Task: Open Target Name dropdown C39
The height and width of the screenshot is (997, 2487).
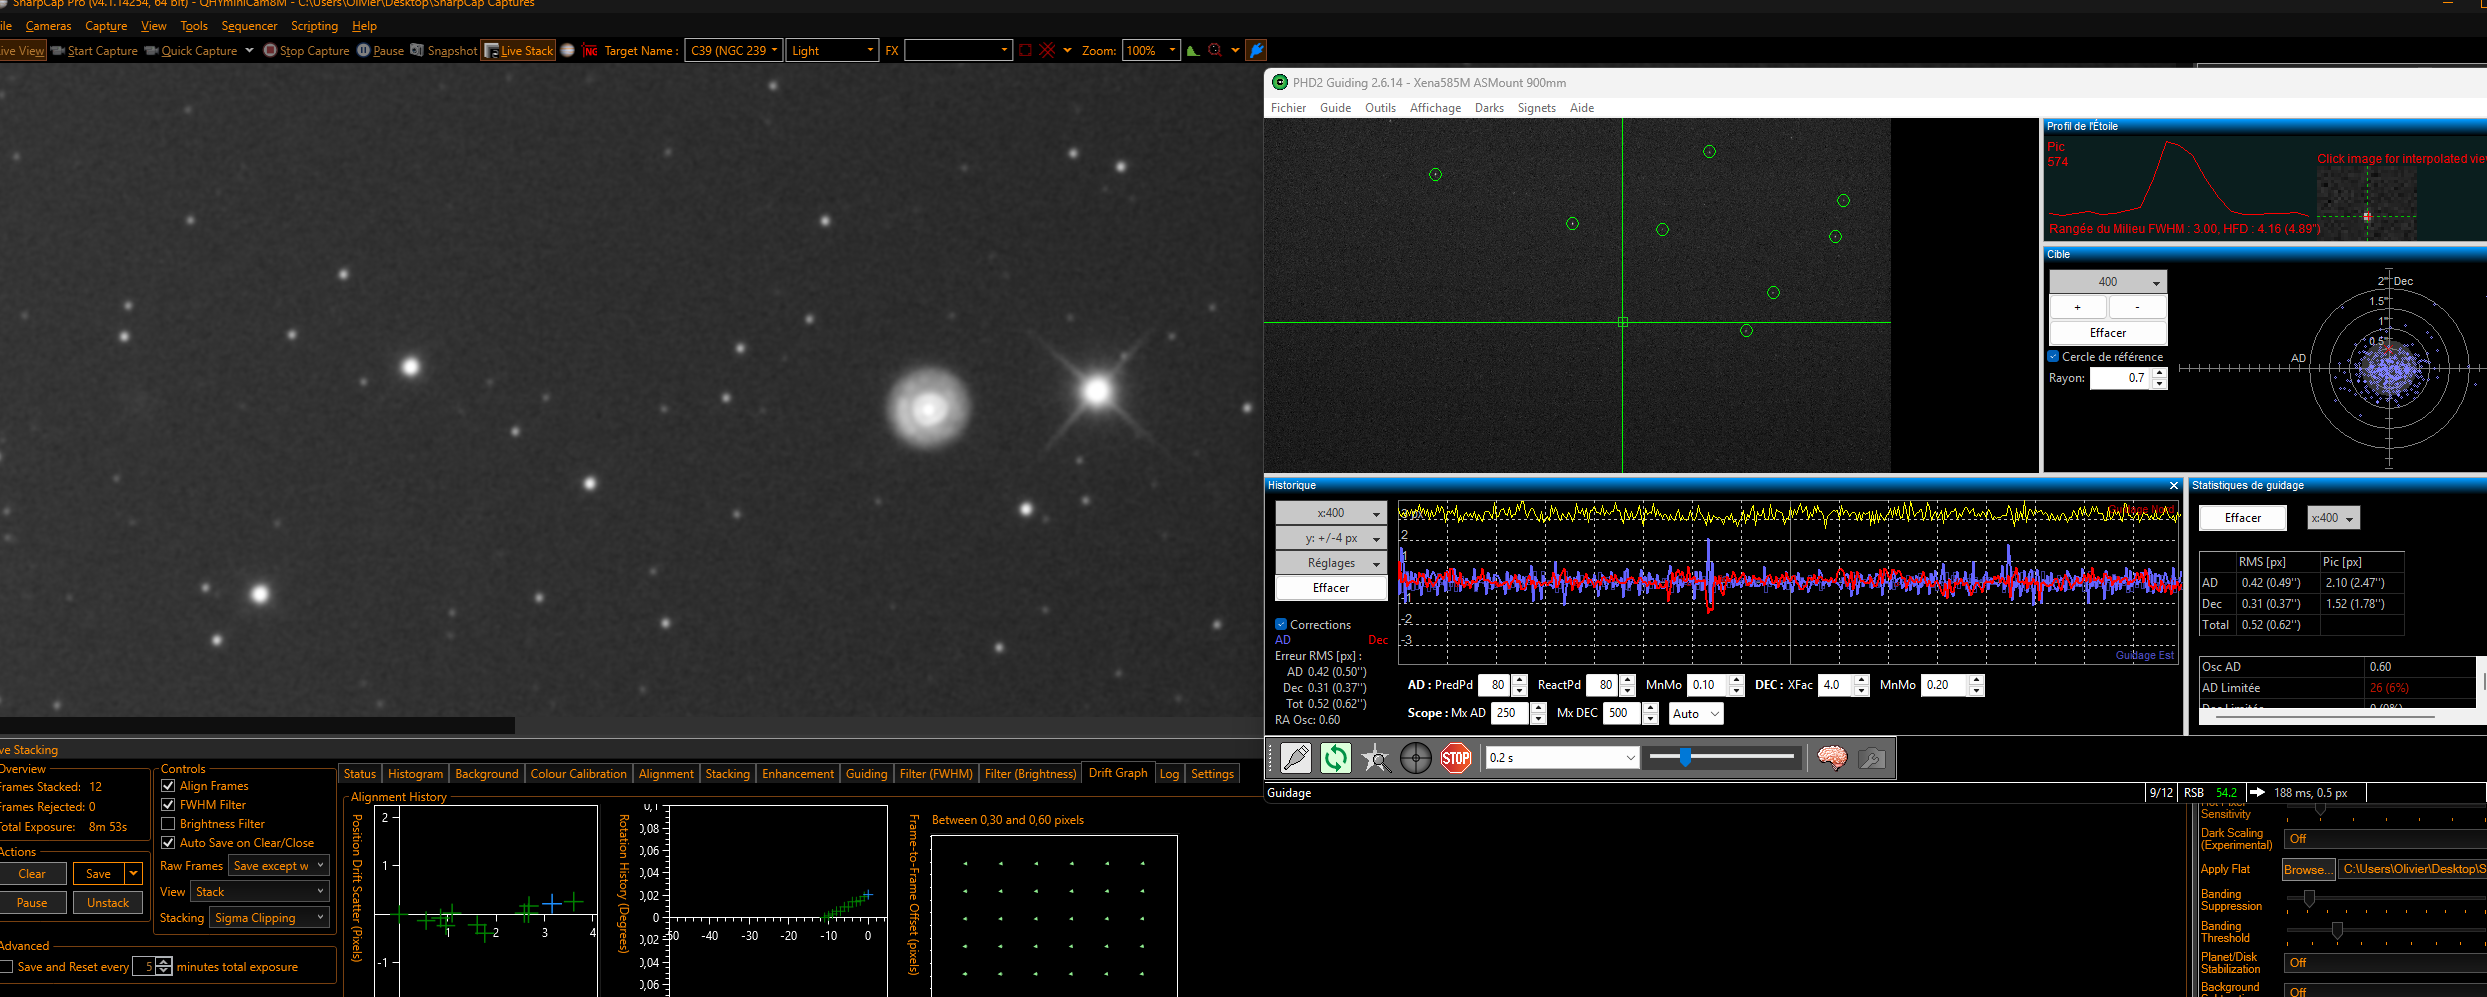Action: pyautogui.click(x=733, y=50)
